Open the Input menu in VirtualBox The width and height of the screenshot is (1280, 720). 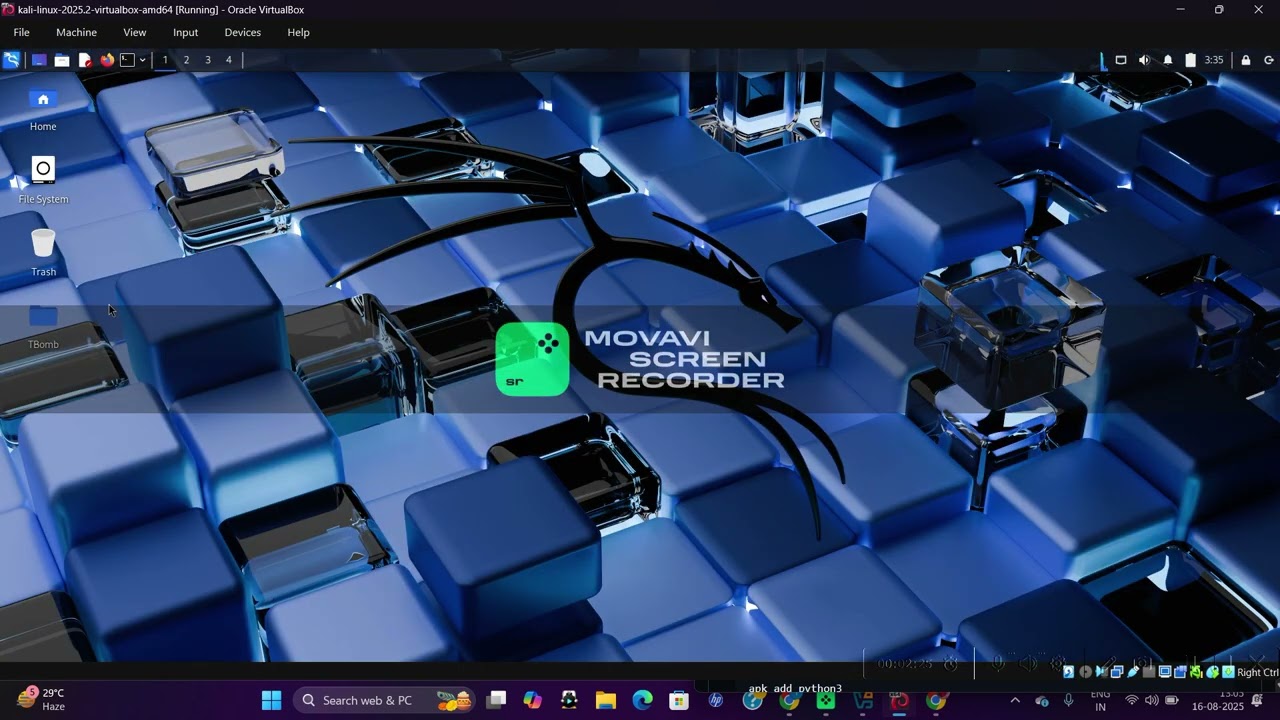point(186,32)
